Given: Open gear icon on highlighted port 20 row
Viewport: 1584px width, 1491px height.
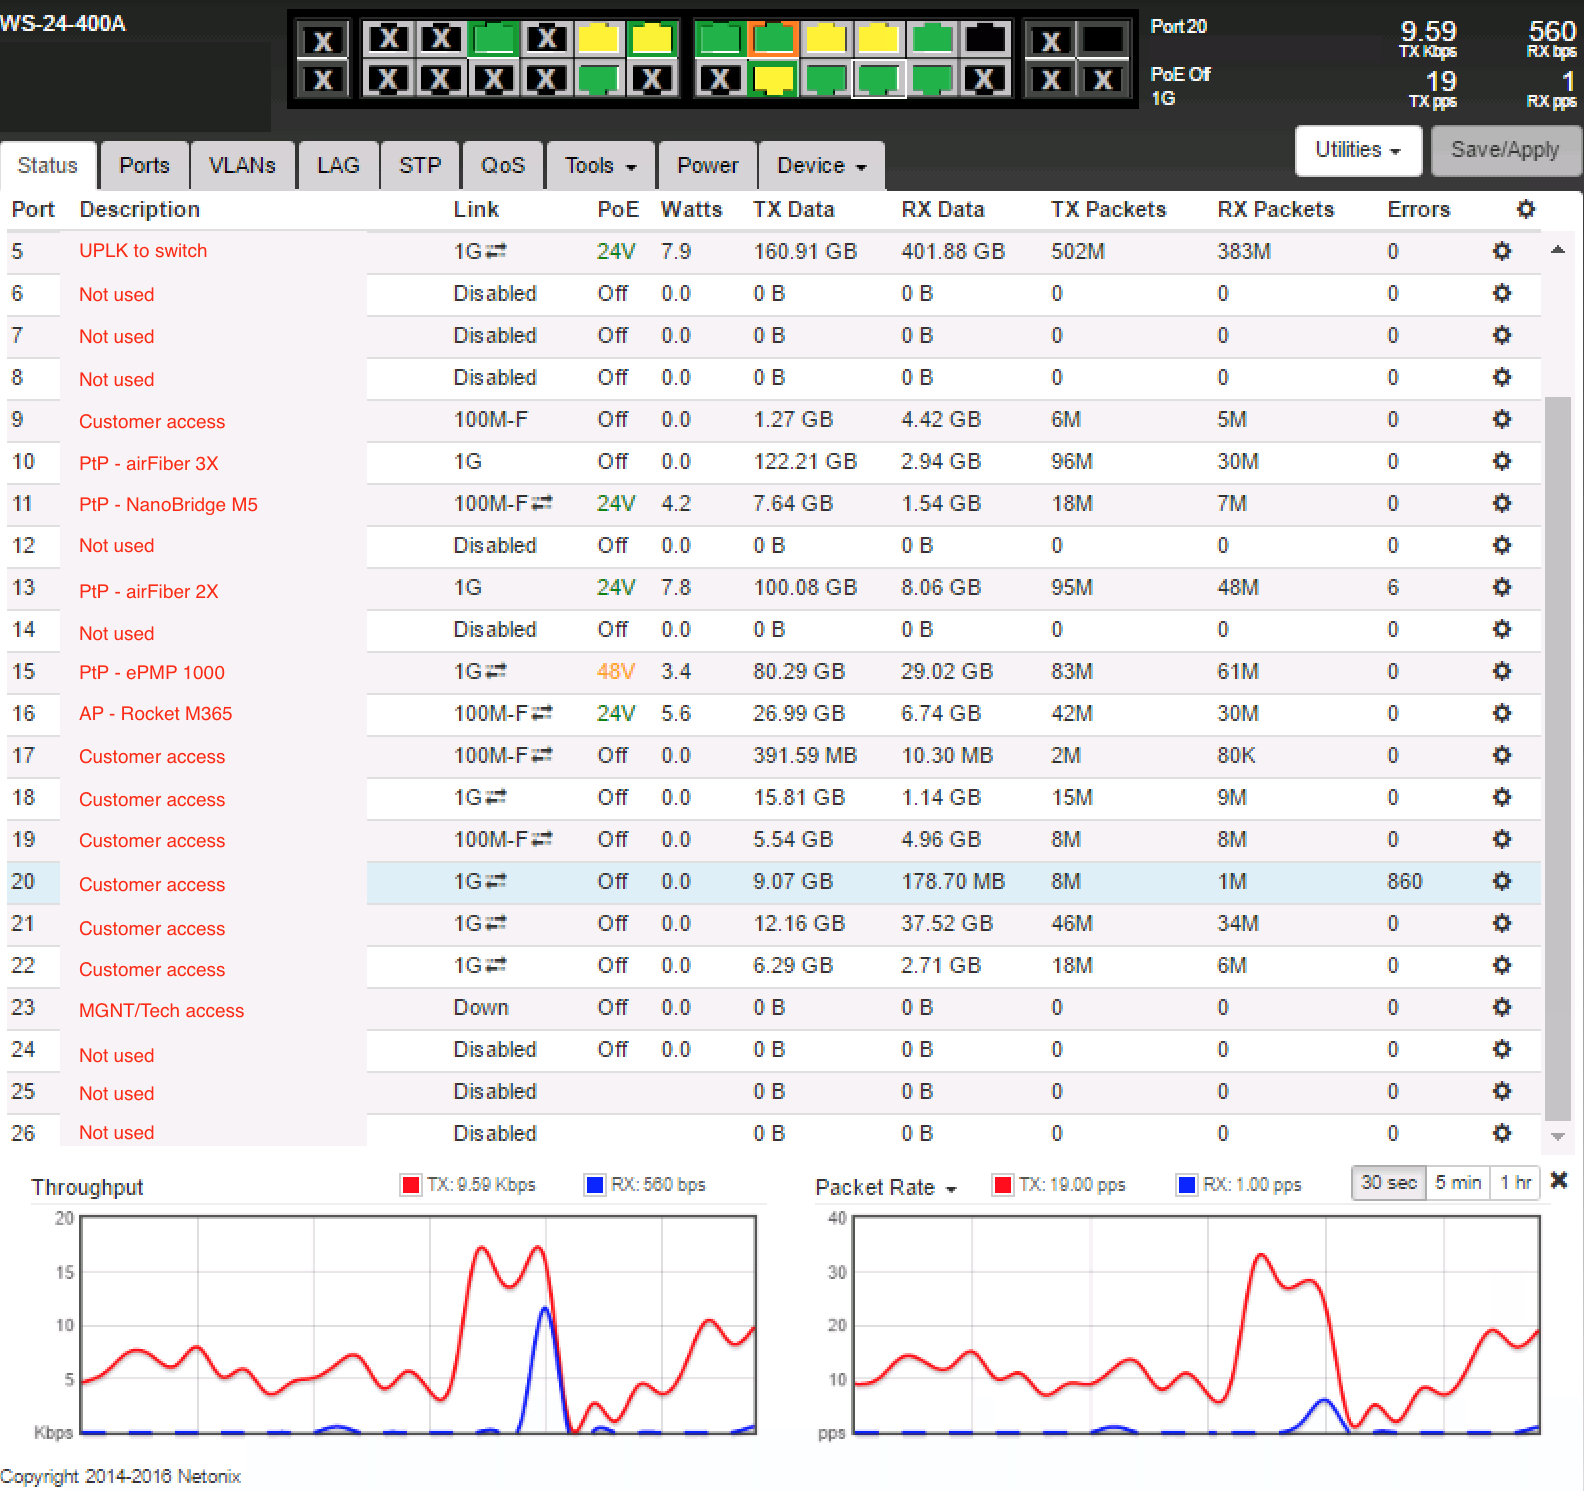Looking at the screenshot, I should [x=1501, y=881].
